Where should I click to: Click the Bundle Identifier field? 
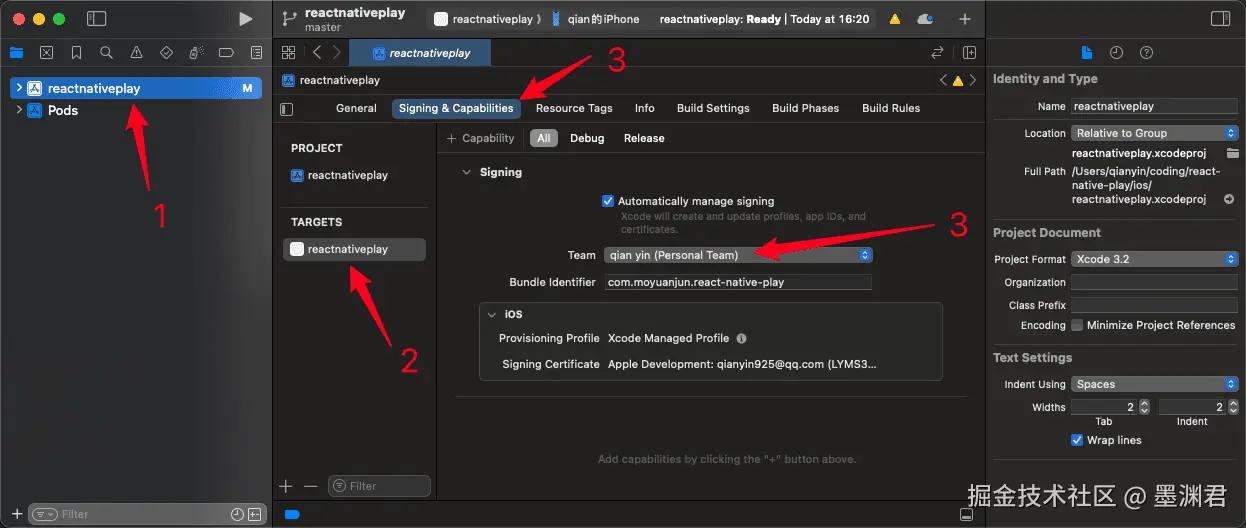(738, 282)
